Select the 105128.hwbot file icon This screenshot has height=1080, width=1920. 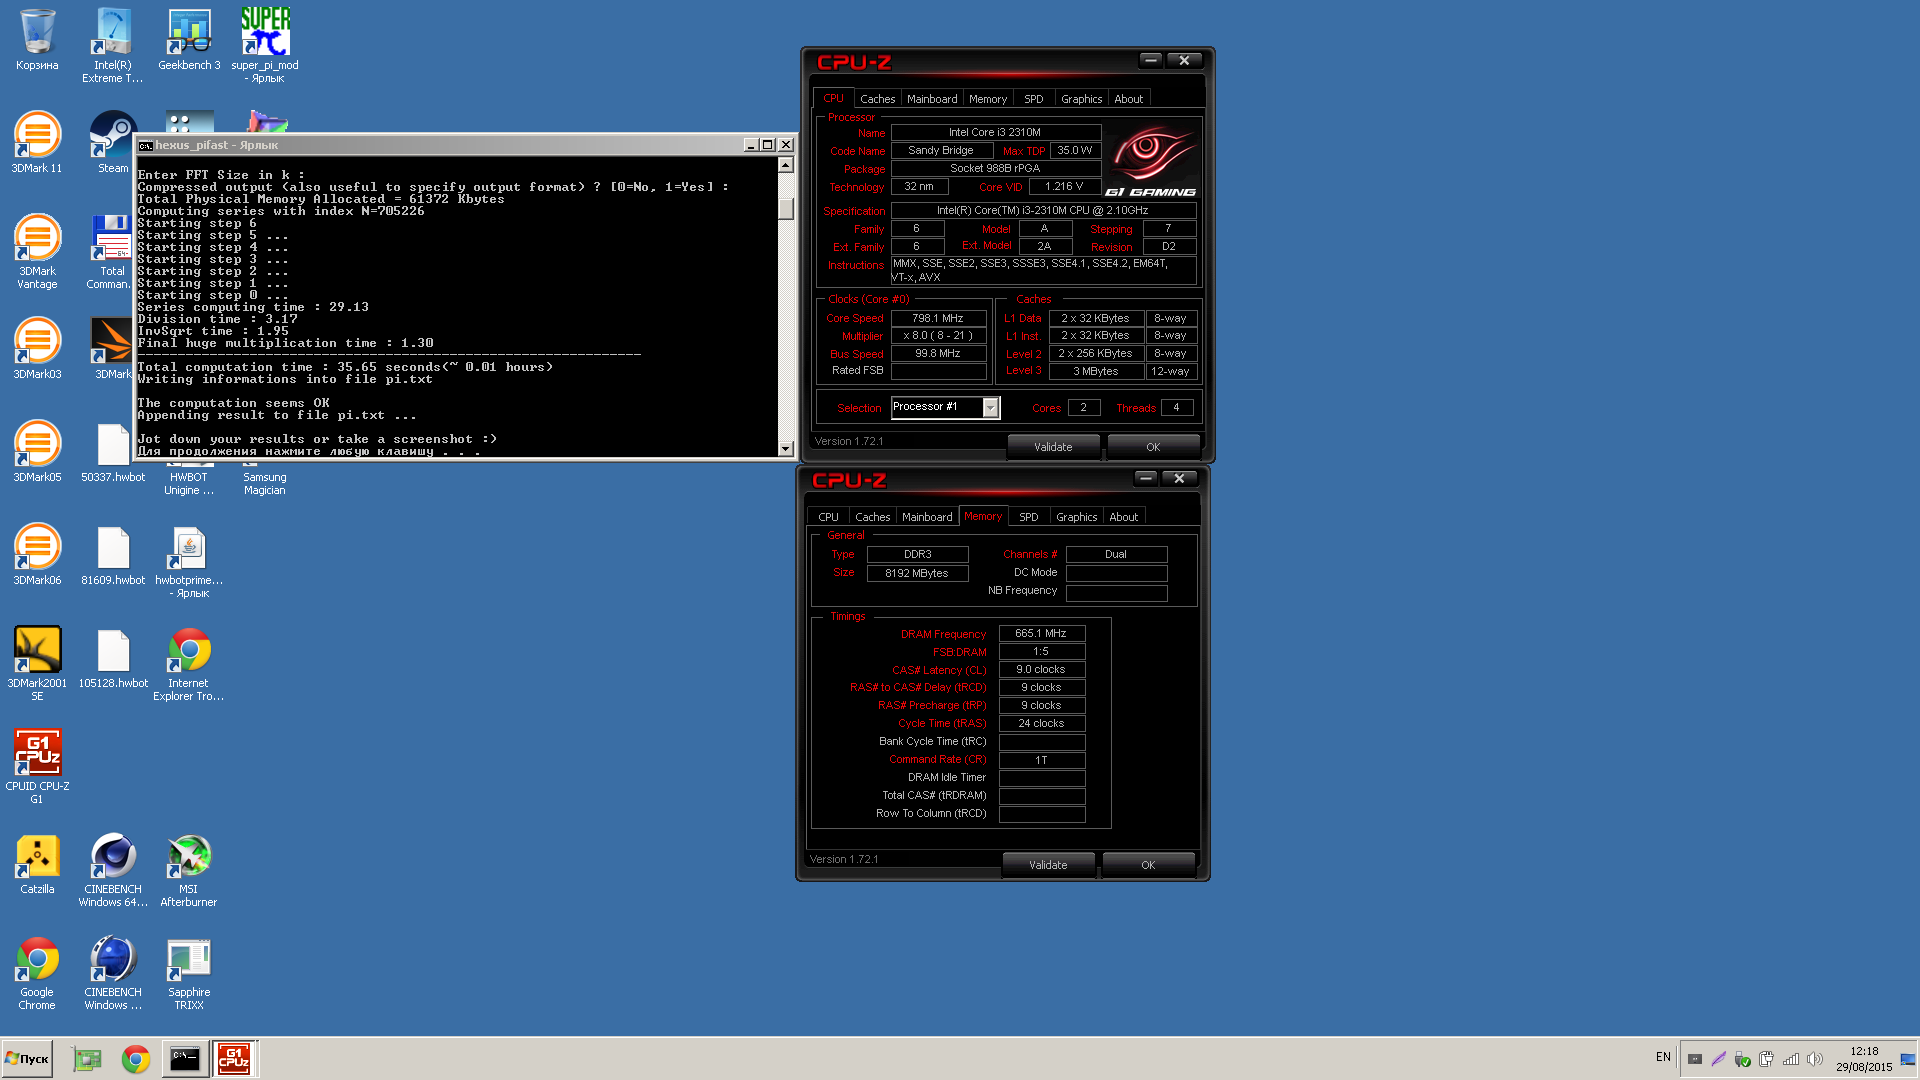click(113, 659)
